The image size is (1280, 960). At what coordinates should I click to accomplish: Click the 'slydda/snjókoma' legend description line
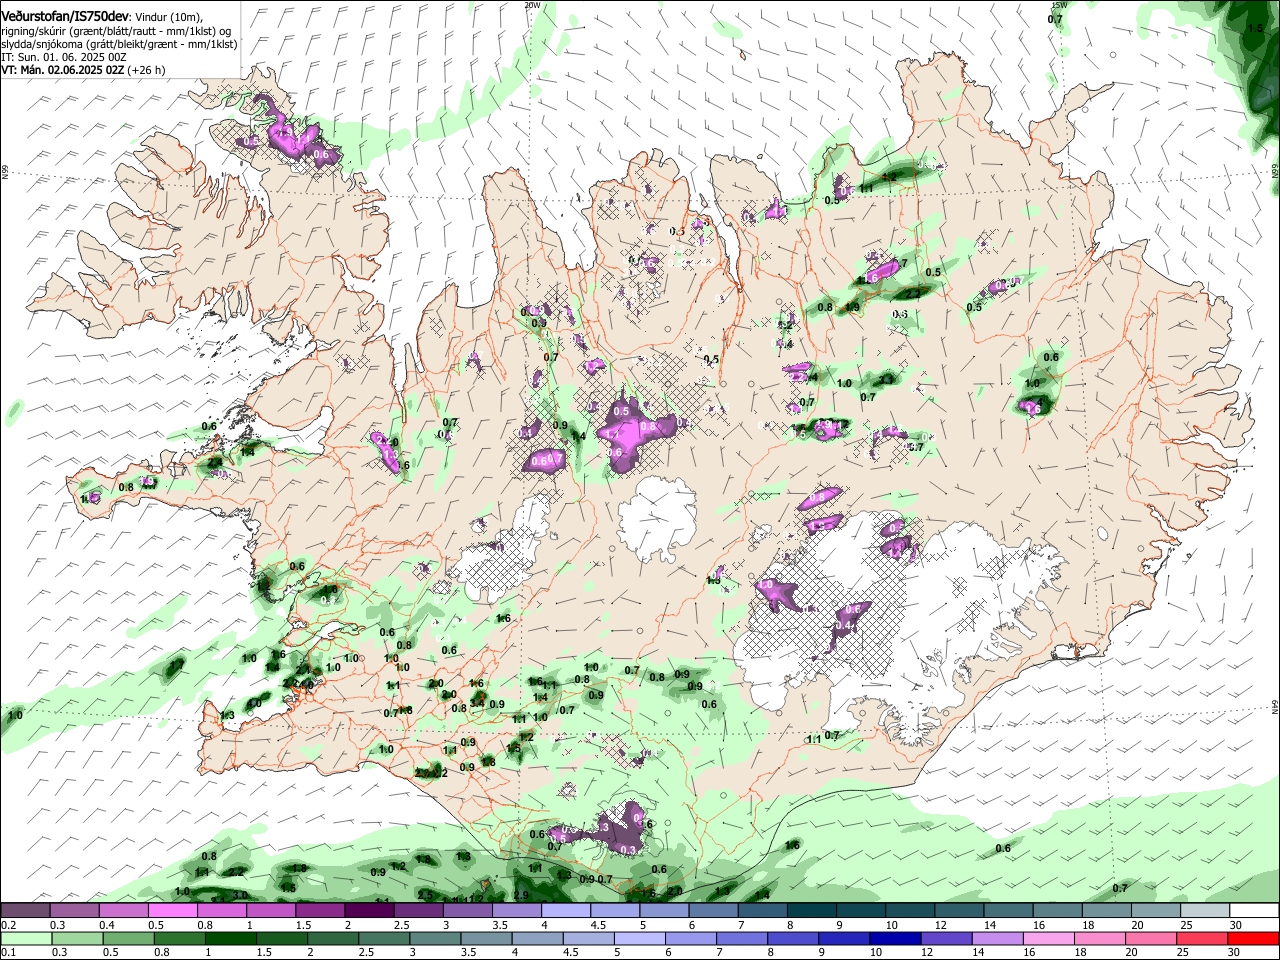click(119, 44)
